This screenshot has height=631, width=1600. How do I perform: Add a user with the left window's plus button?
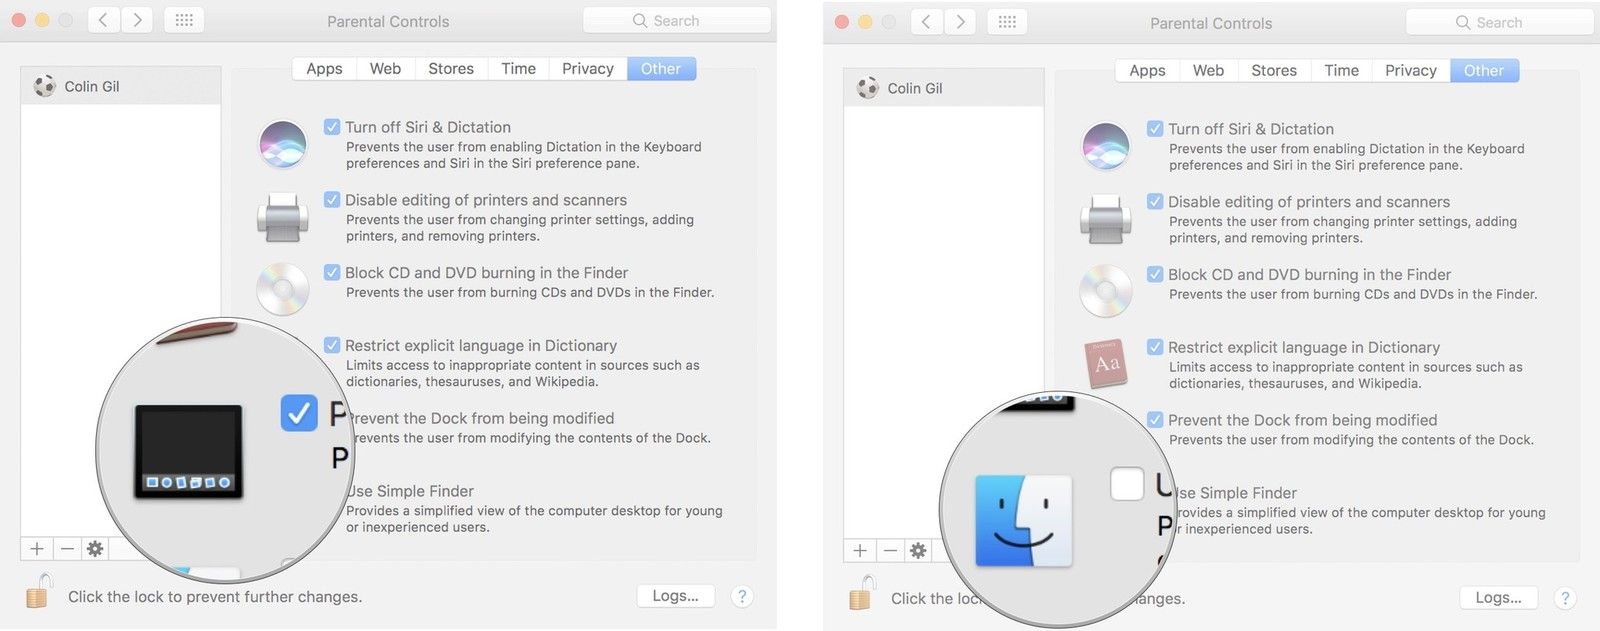point(37,548)
